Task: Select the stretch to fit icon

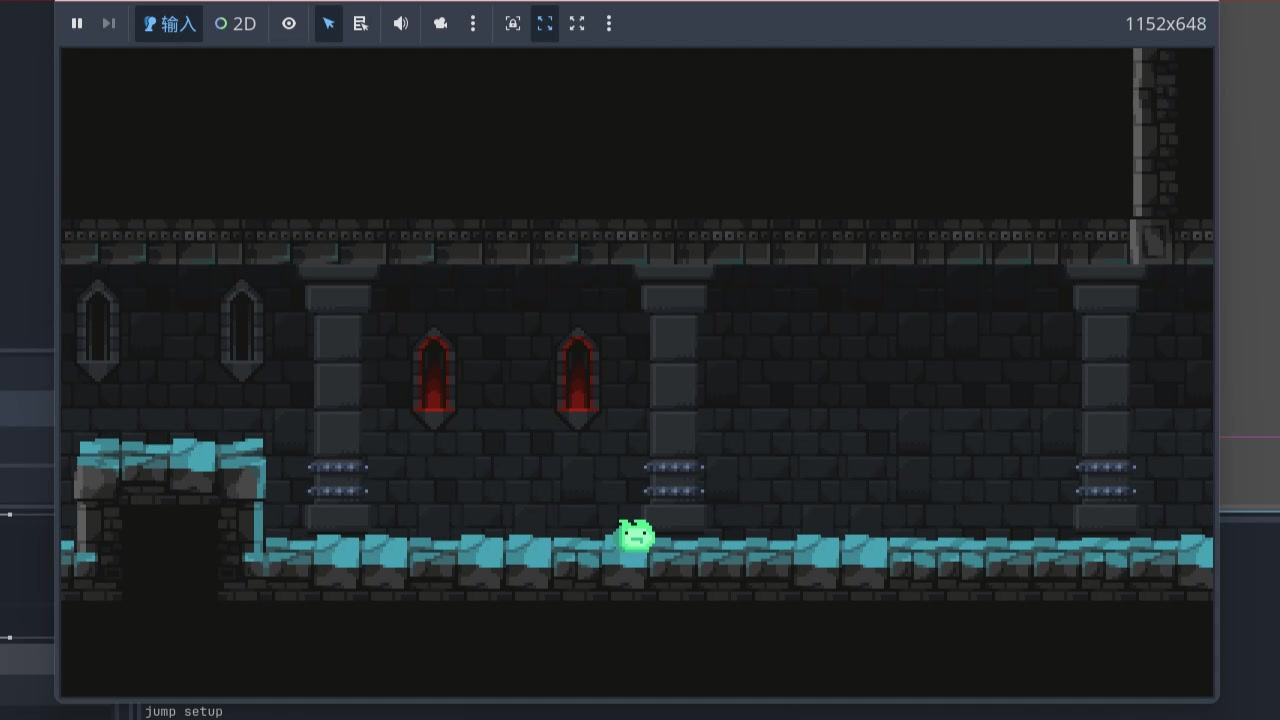Action: pyautogui.click(x=577, y=24)
